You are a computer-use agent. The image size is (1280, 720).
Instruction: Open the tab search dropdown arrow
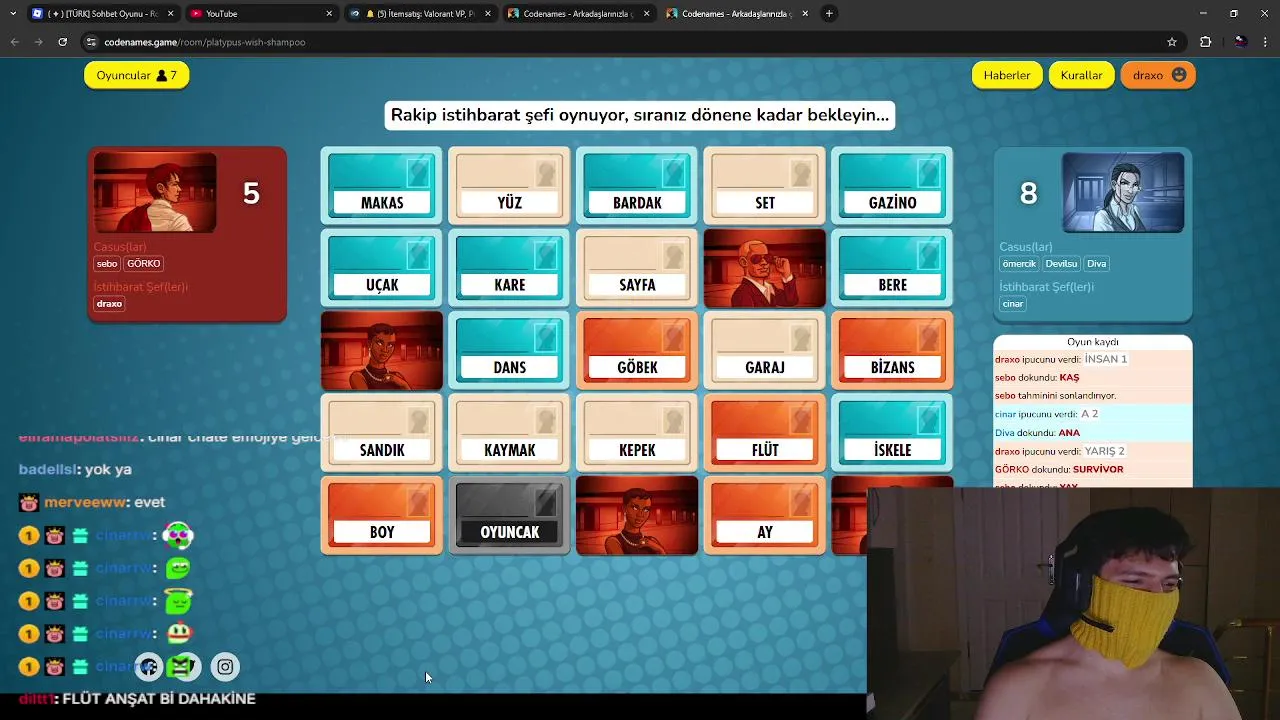12,14
